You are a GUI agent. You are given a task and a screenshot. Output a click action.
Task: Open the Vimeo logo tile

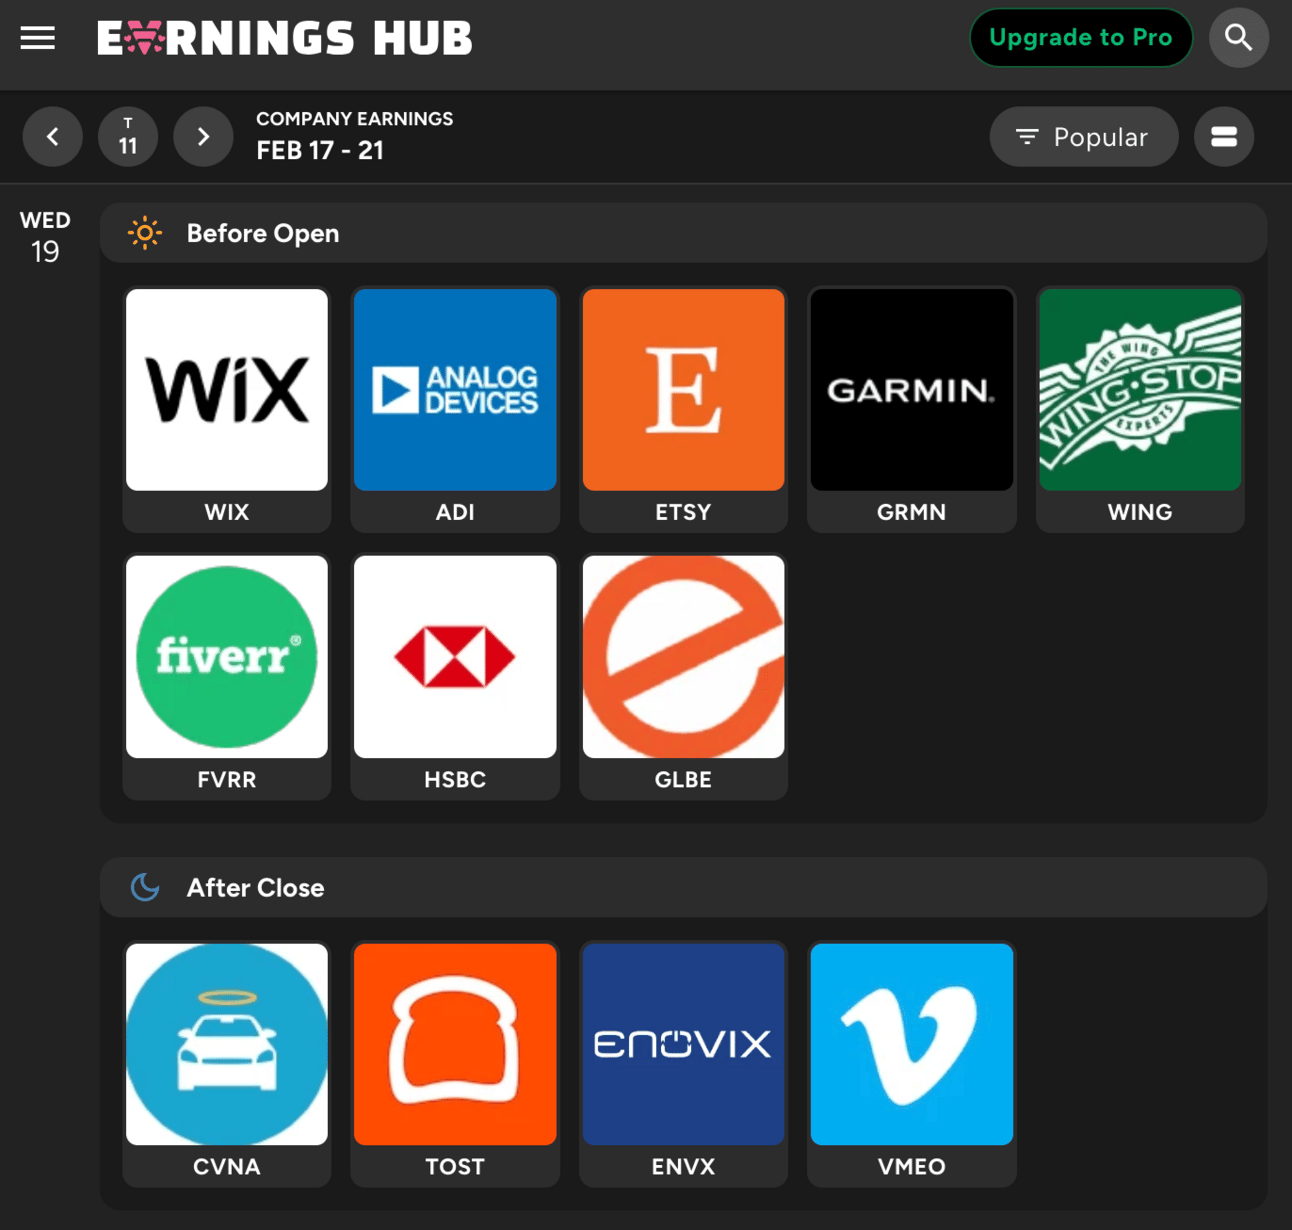[912, 1044]
